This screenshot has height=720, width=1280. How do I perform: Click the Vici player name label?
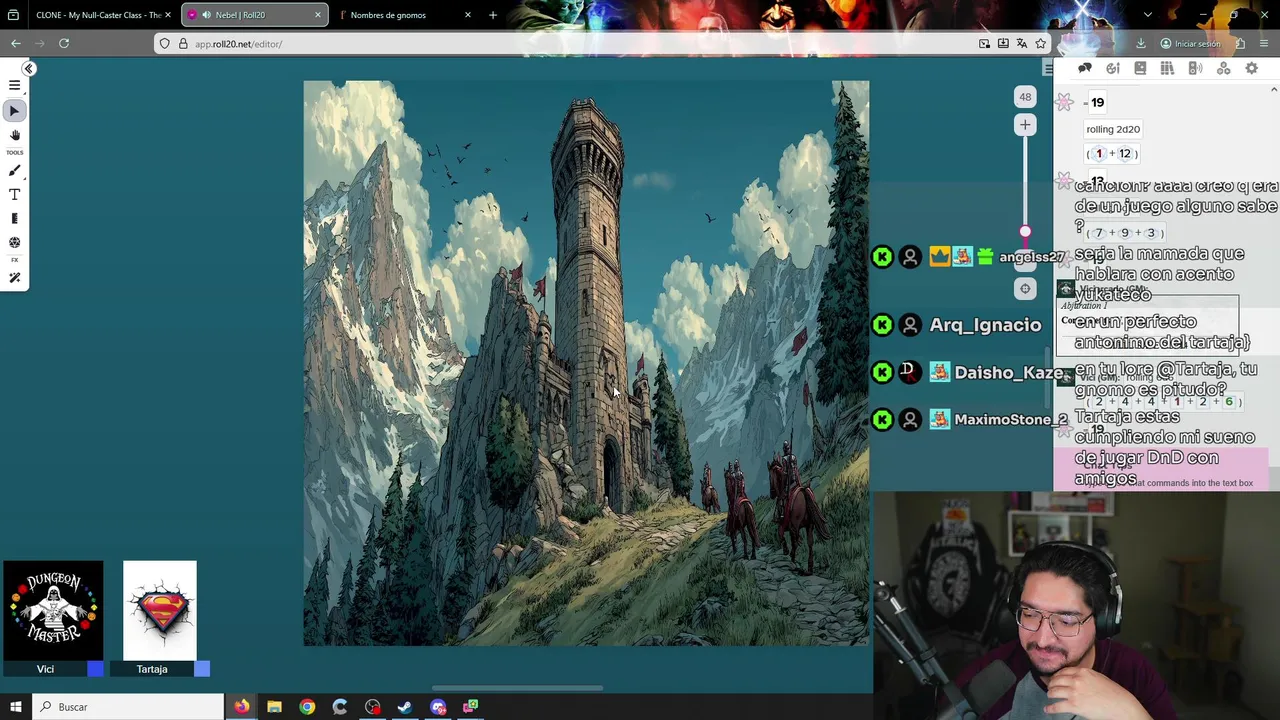(45, 669)
